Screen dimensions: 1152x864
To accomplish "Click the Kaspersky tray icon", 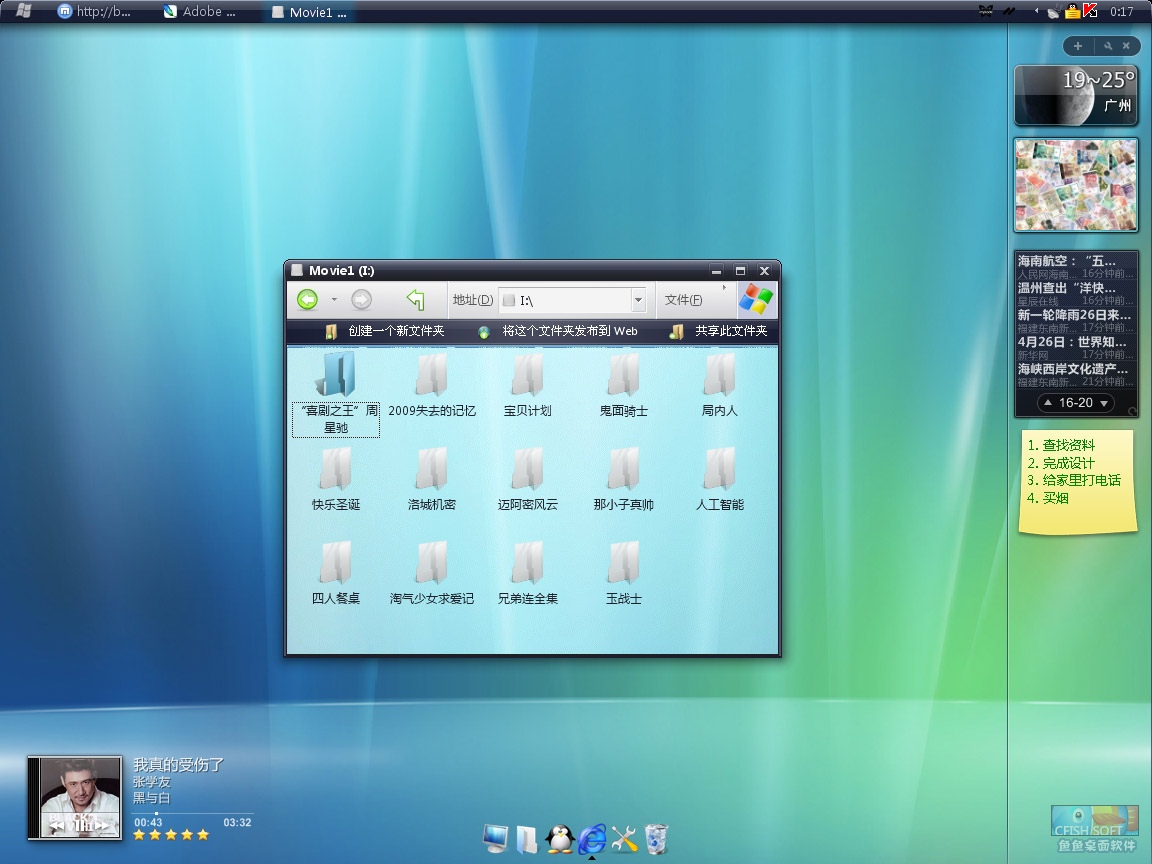I will coord(1091,12).
